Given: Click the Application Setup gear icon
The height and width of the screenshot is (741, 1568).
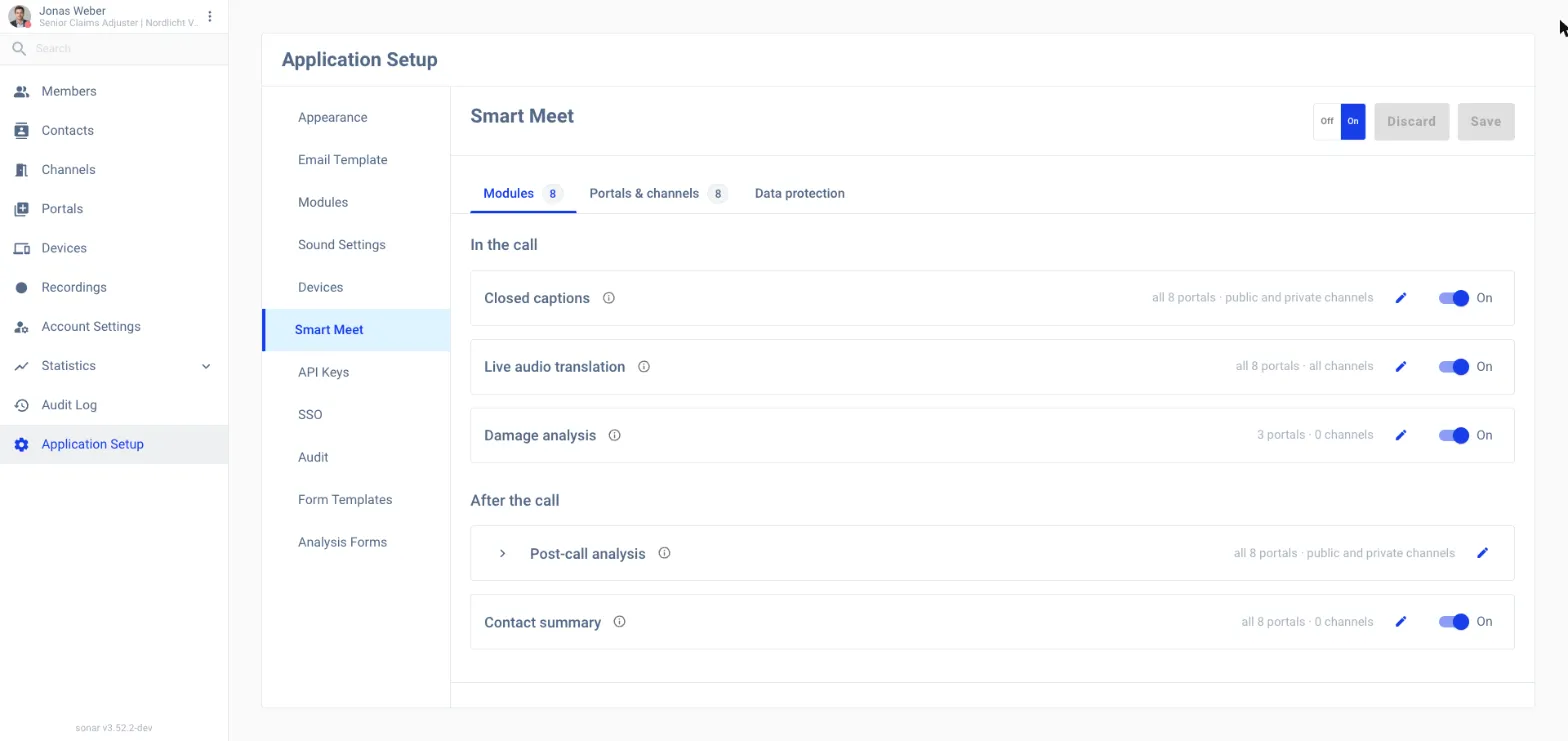Looking at the screenshot, I should pos(21,445).
